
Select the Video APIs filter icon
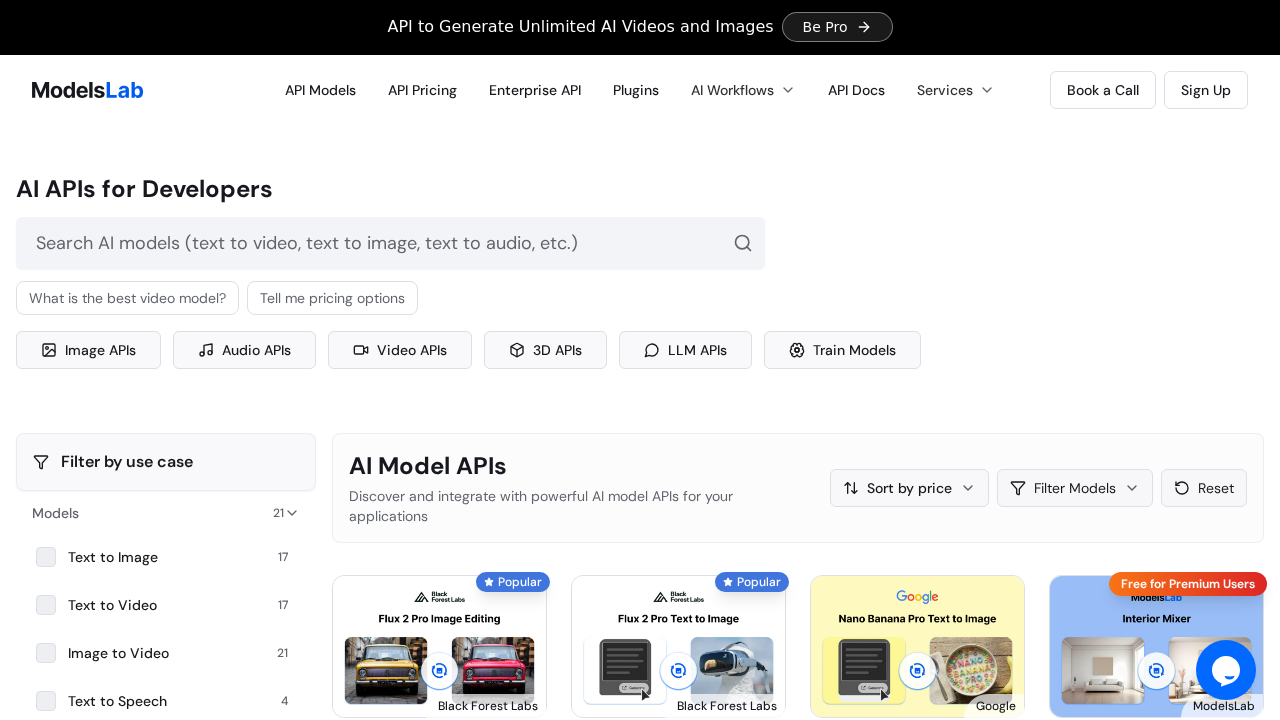(360, 350)
